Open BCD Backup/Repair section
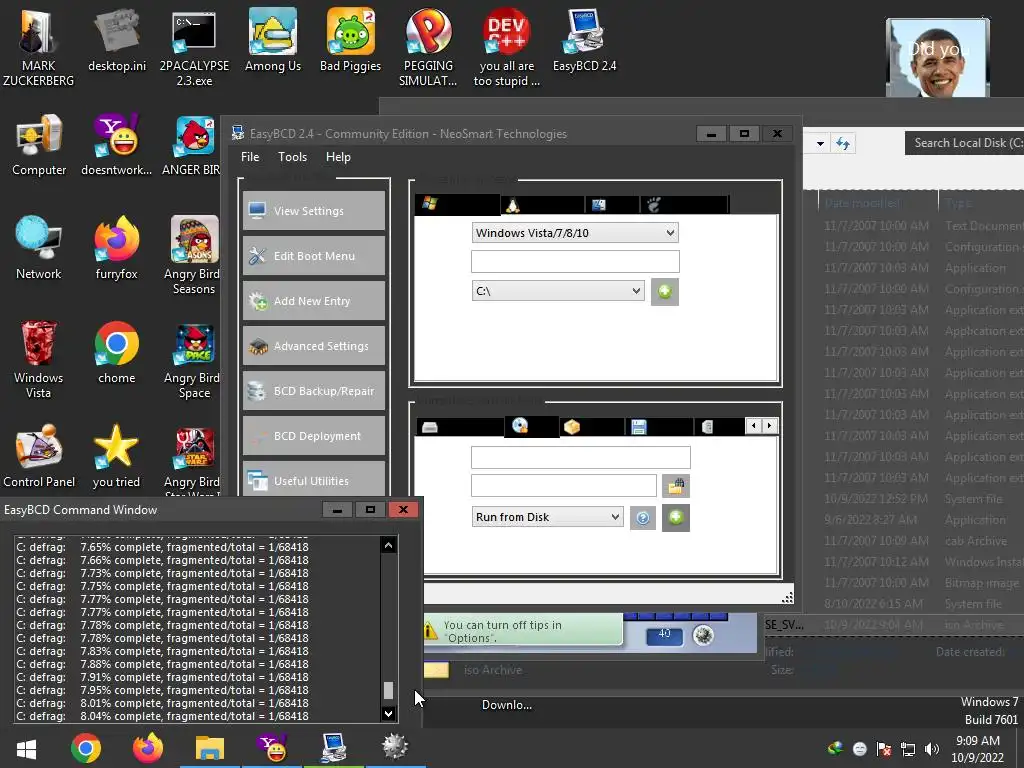 tap(314, 391)
